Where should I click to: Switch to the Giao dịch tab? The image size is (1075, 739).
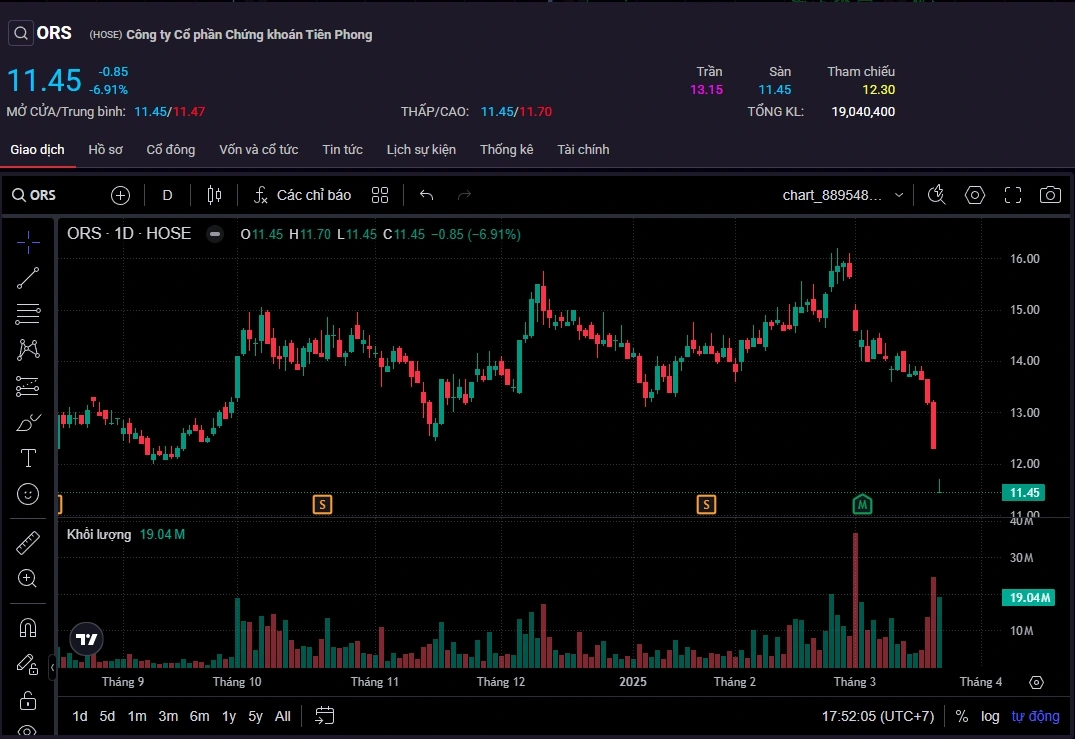pos(37,149)
